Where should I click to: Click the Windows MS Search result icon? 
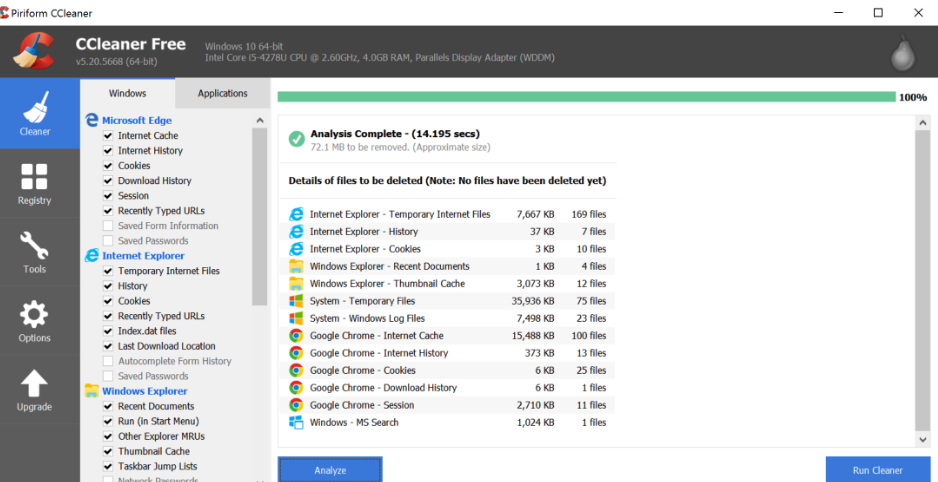point(296,423)
